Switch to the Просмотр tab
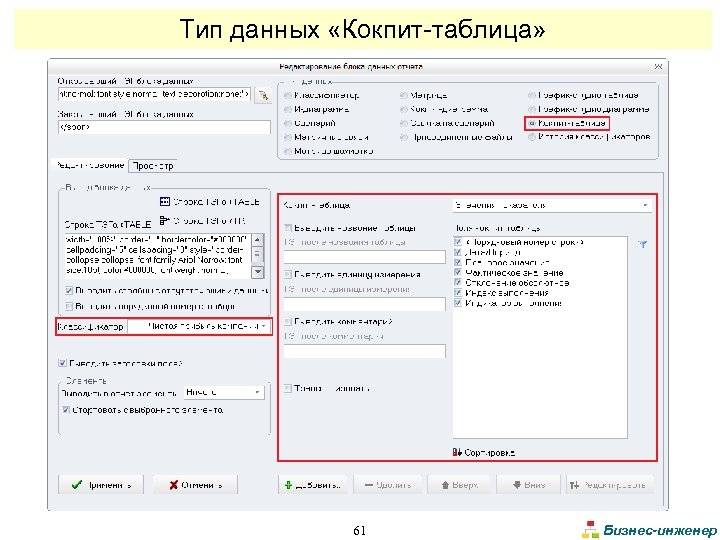This screenshot has height=540, width=720. pos(153,166)
